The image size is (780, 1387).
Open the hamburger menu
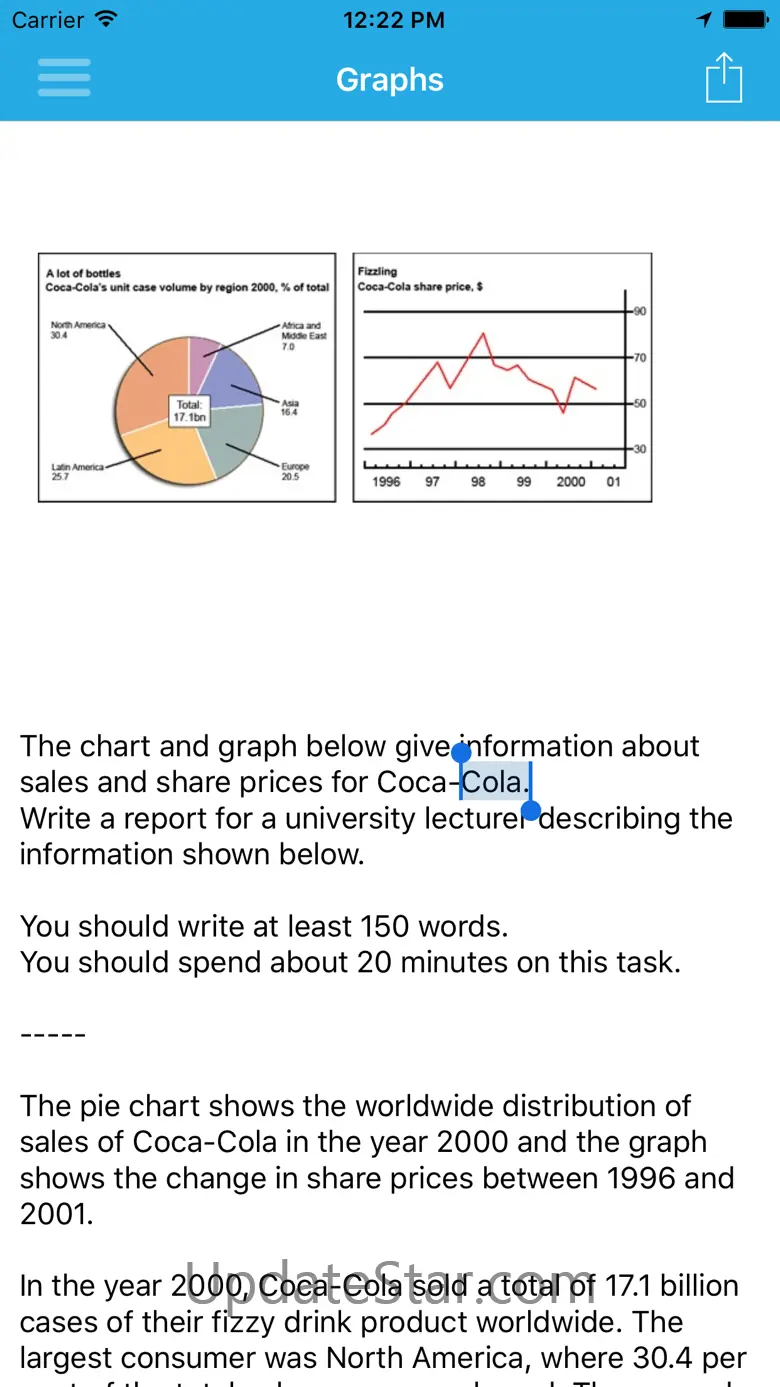[x=64, y=78]
